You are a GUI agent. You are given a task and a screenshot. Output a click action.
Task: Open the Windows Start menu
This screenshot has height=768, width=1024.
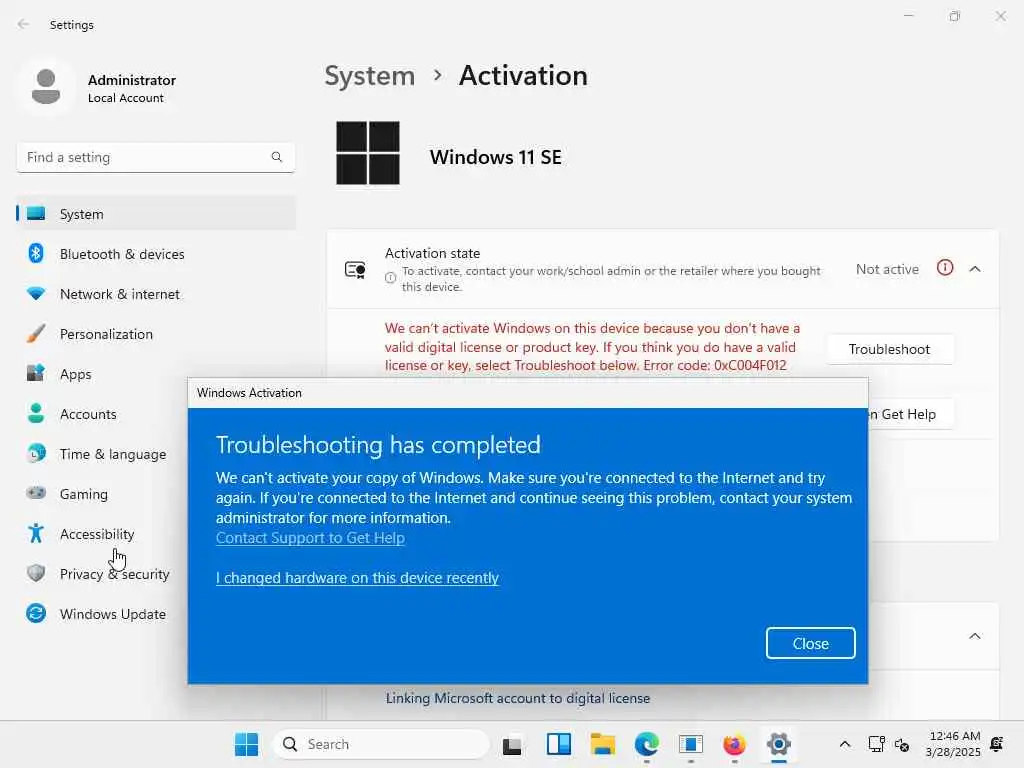point(246,744)
